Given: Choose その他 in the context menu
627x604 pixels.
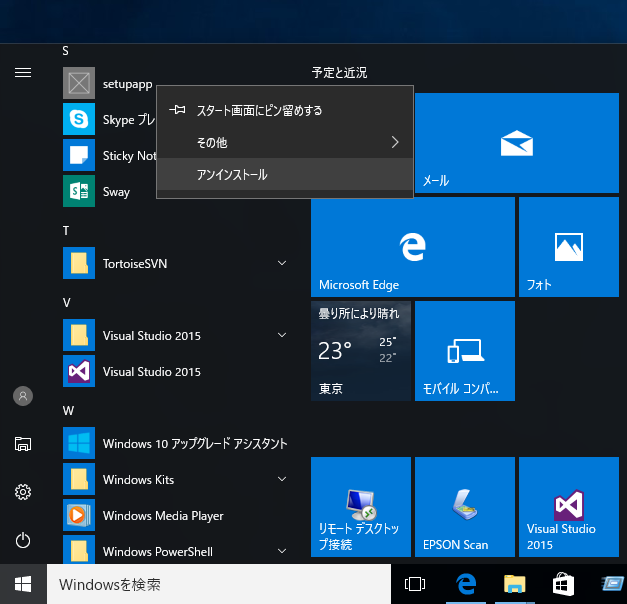Looking at the screenshot, I should [285, 142].
